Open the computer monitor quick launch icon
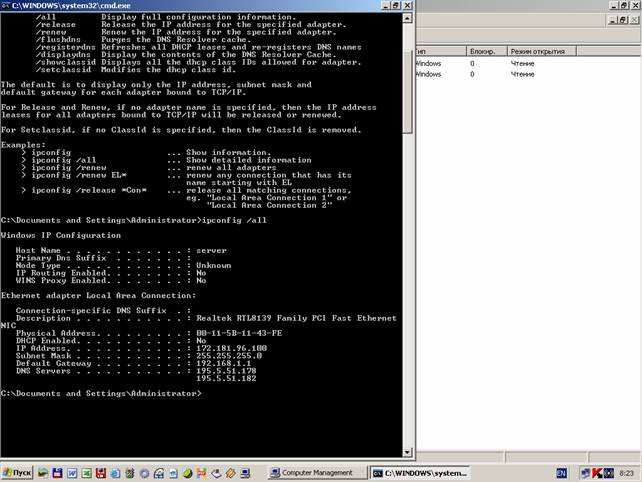Viewport: 642px width, 482px height. click(x=245, y=473)
